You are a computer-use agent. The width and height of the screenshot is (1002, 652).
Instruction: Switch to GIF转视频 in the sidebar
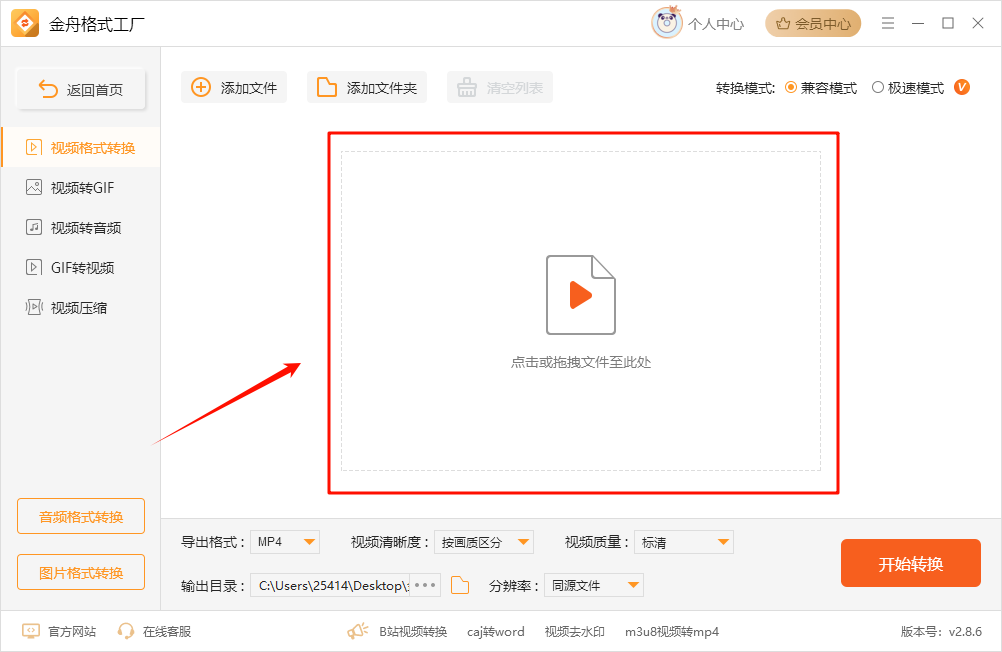click(81, 267)
